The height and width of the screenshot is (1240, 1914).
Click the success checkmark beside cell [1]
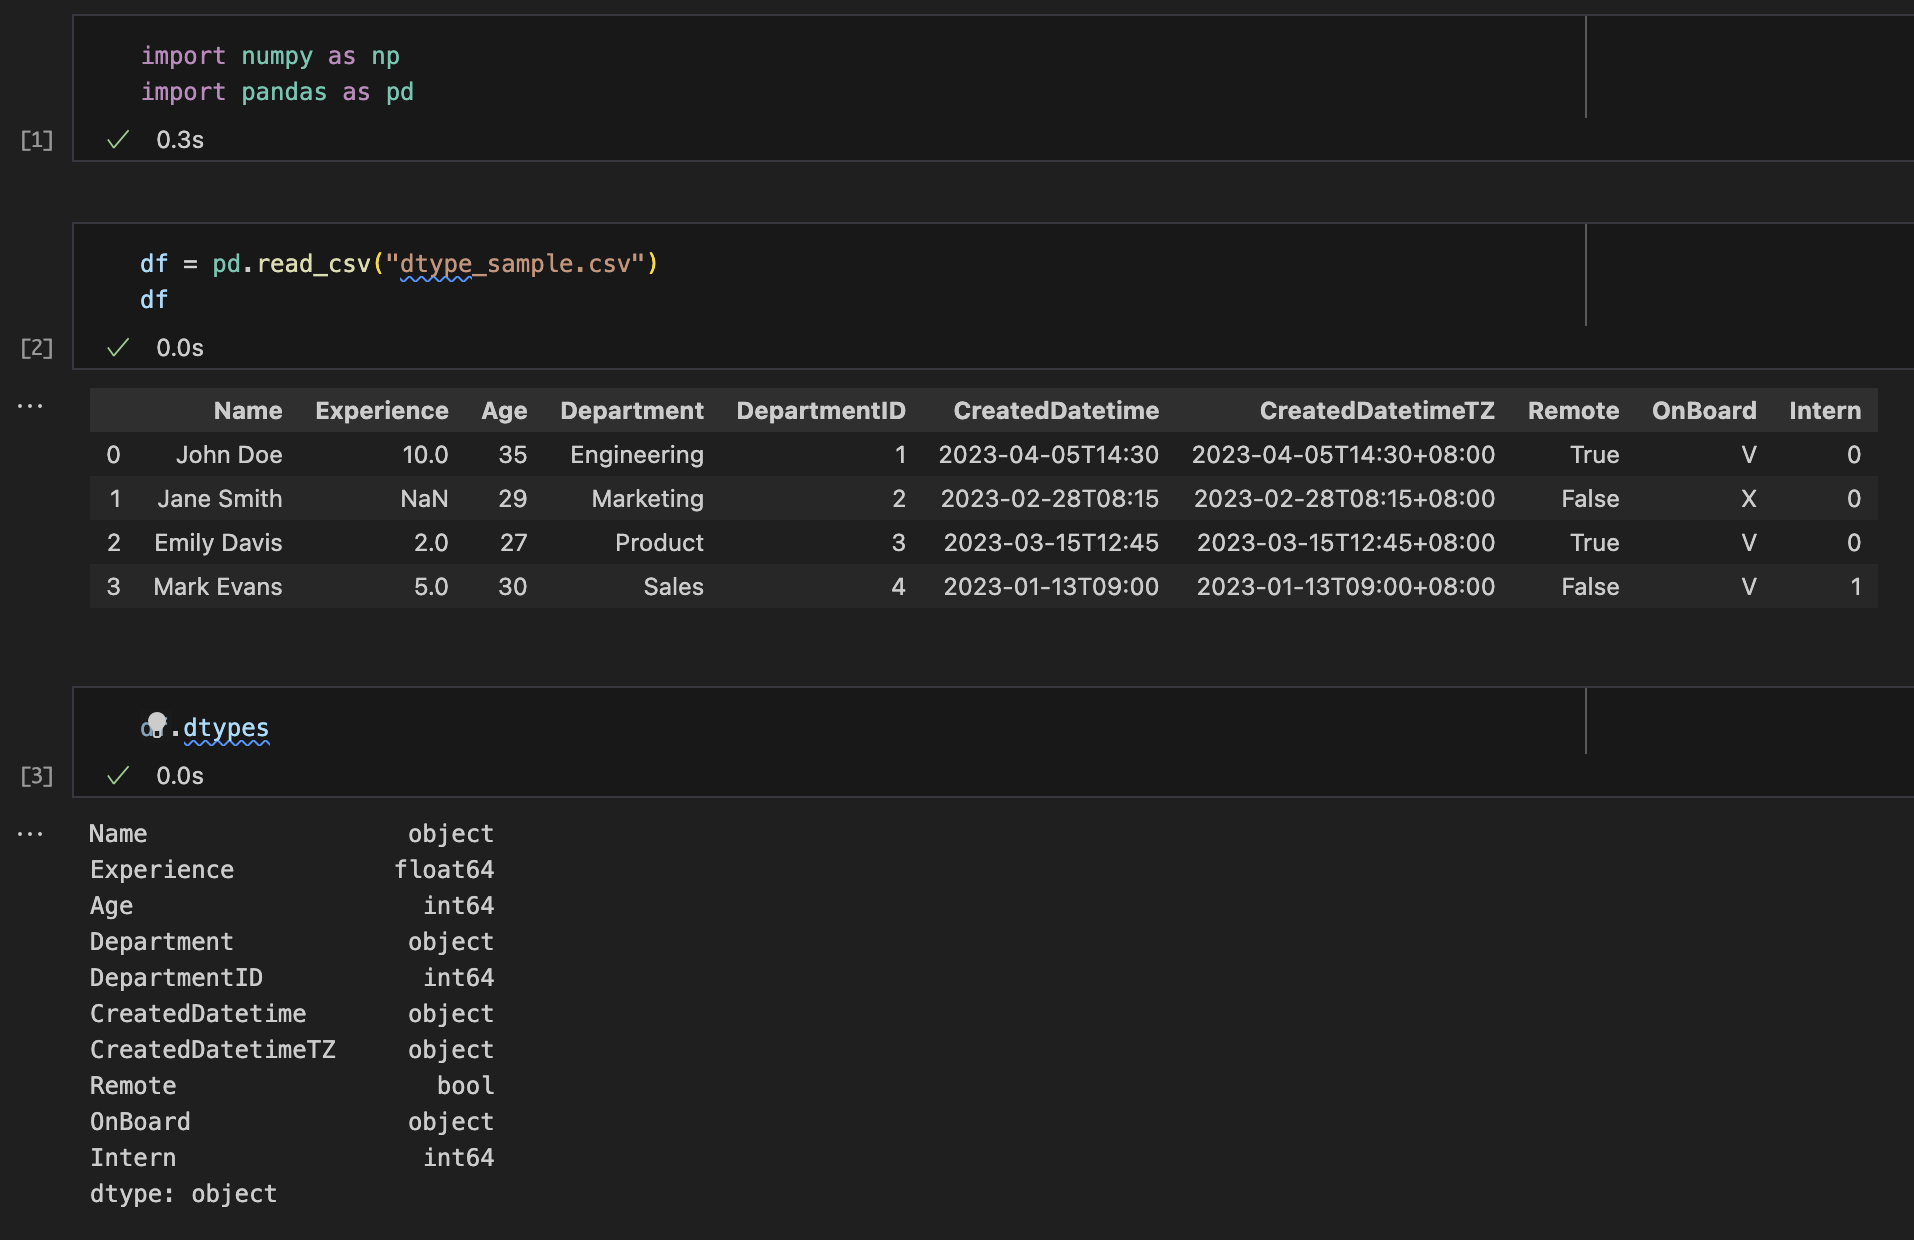[x=118, y=140]
